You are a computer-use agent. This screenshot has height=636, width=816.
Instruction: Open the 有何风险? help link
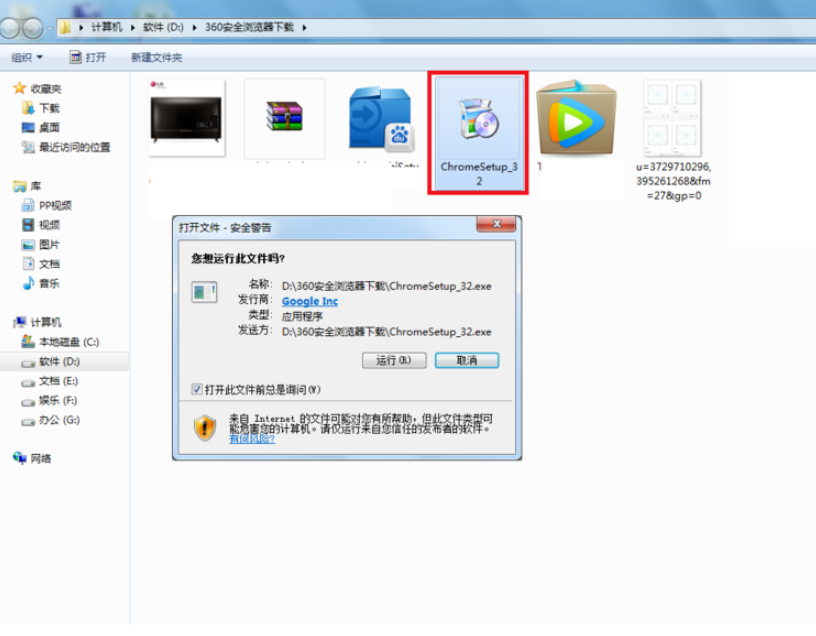(251, 438)
